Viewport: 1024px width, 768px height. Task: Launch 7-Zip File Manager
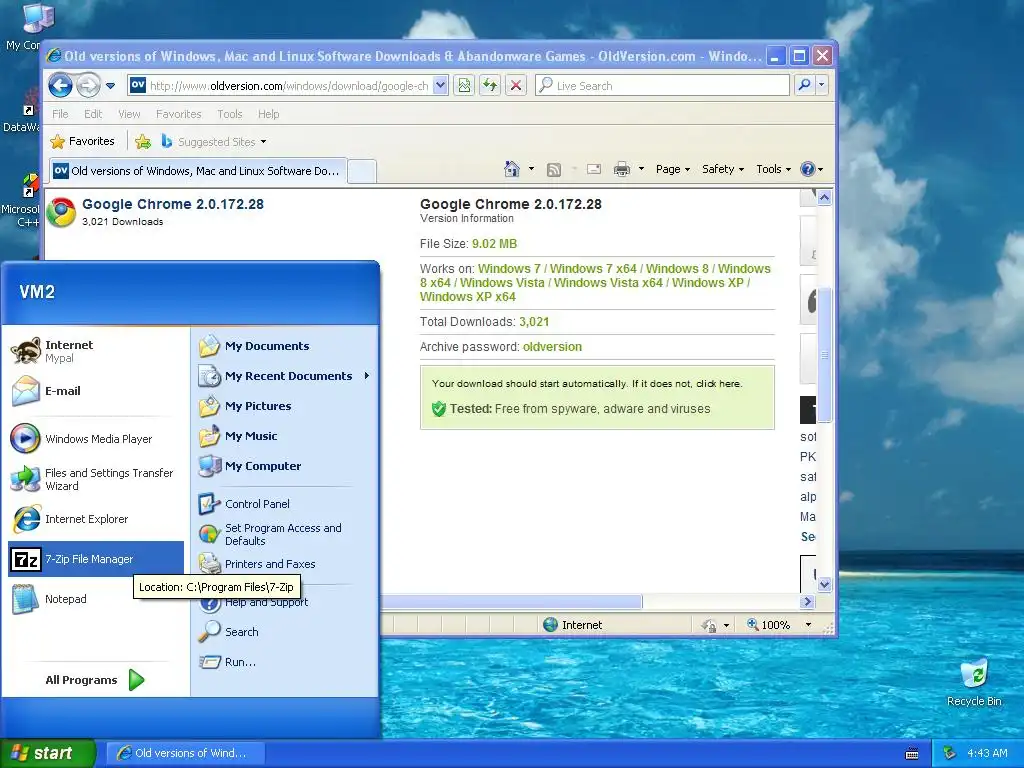96,559
